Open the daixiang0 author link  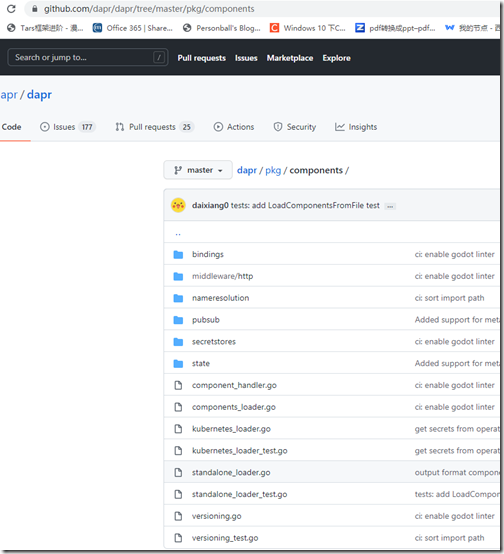210,205
